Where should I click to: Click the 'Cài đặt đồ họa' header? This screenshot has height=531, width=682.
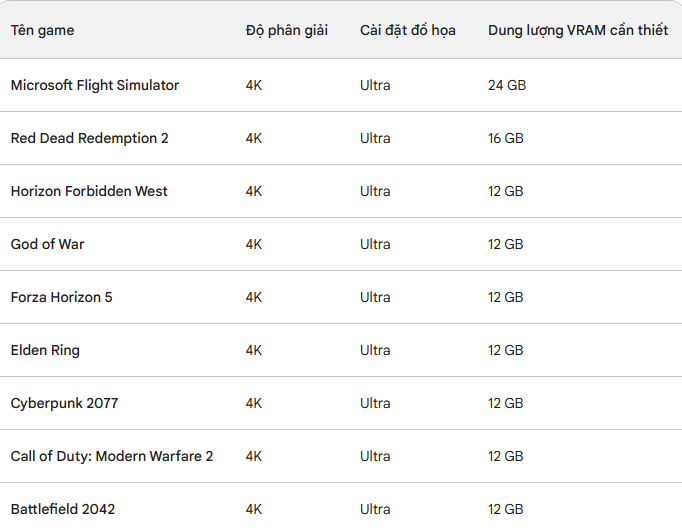coord(408,30)
